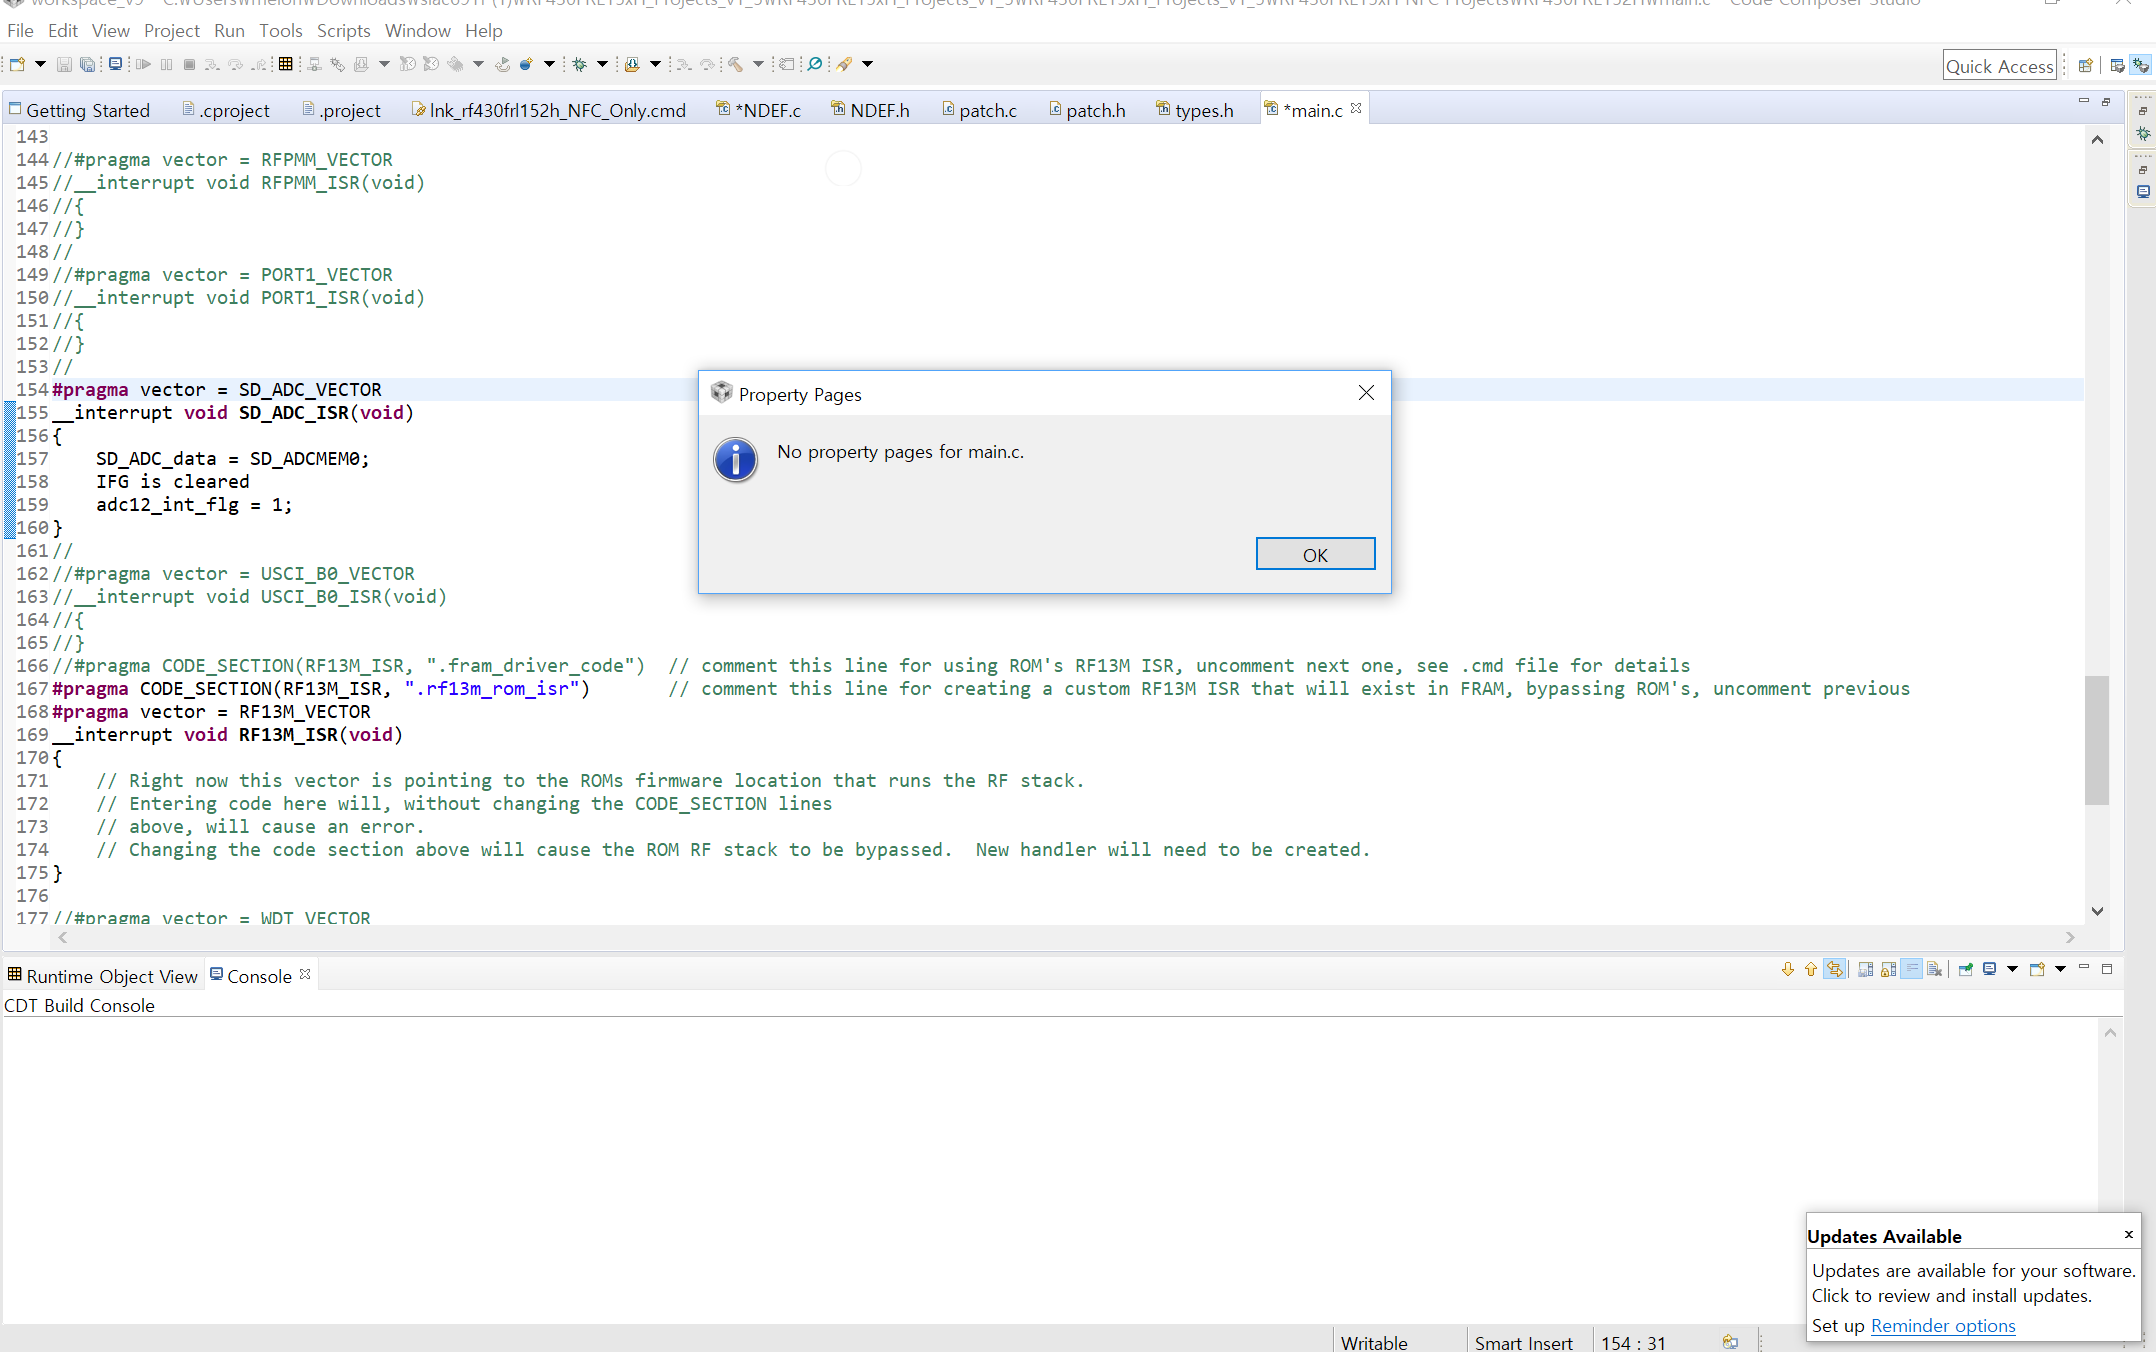The height and width of the screenshot is (1352, 2156).
Task: Minimize the Console view panel
Action: click(x=2084, y=968)
